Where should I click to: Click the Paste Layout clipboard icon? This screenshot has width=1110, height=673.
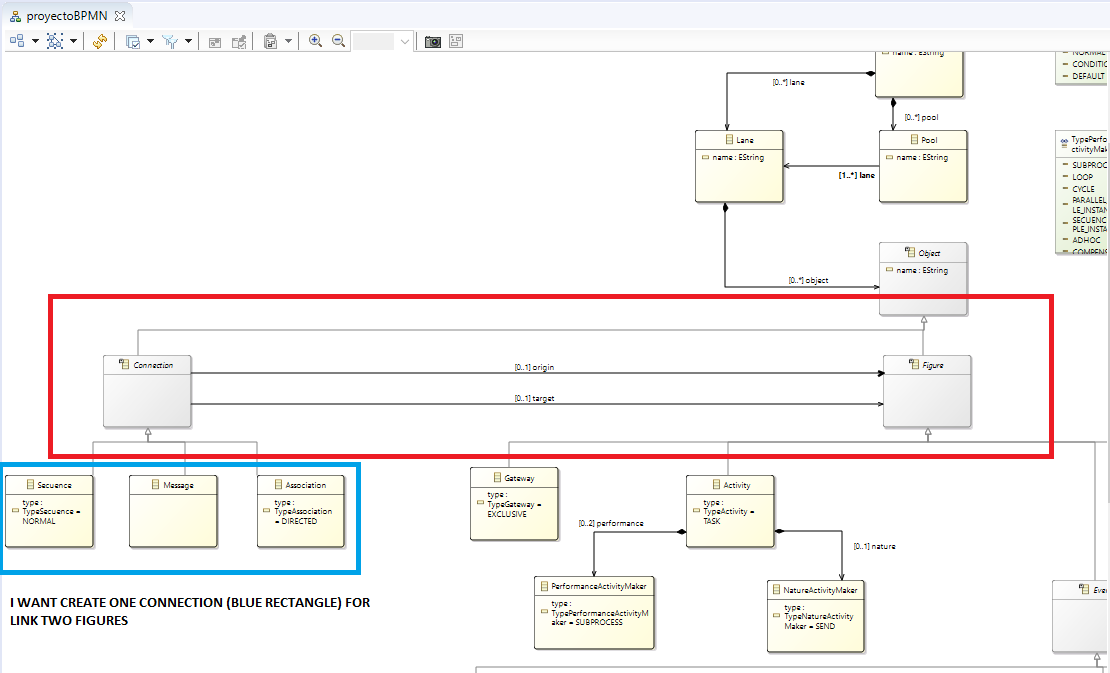tap(270, 42)
